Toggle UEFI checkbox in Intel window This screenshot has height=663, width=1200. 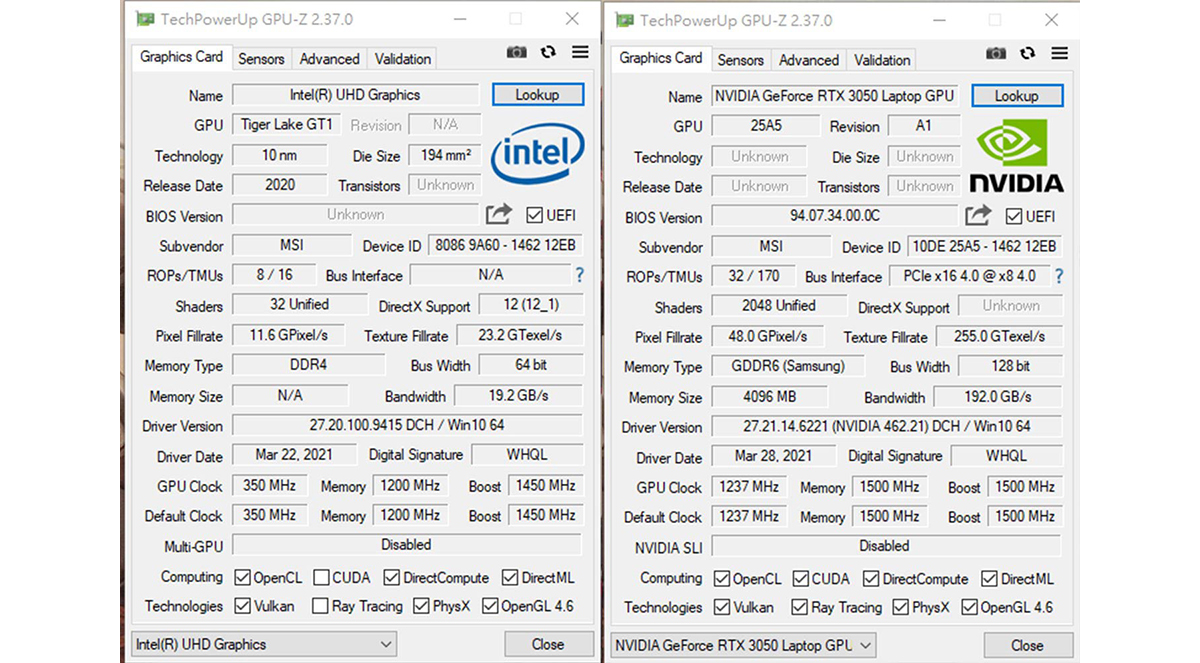pos(534,215)
